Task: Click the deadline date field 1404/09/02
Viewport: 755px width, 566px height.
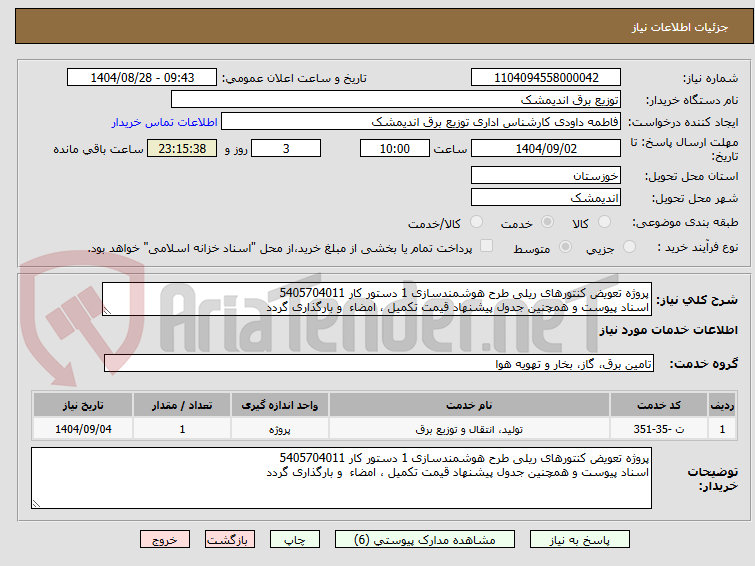Action: [546, 148]
